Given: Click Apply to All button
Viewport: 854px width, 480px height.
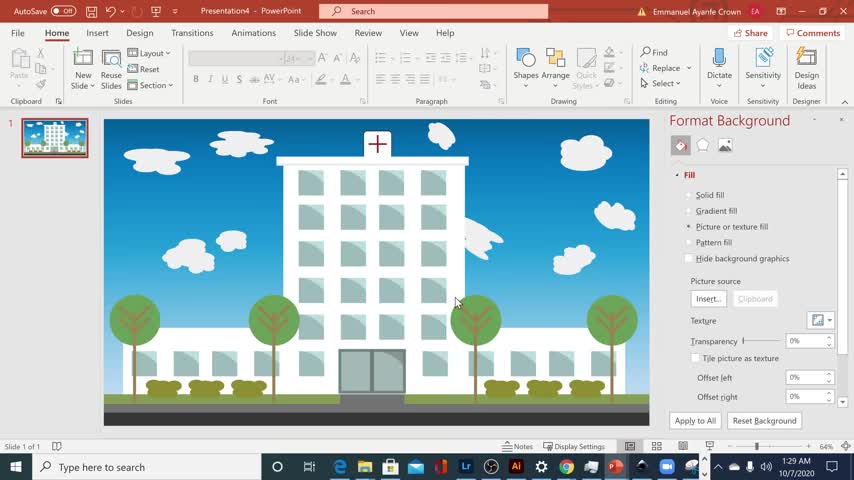Looking at the screenshot, I should click(x=695, y=421).
